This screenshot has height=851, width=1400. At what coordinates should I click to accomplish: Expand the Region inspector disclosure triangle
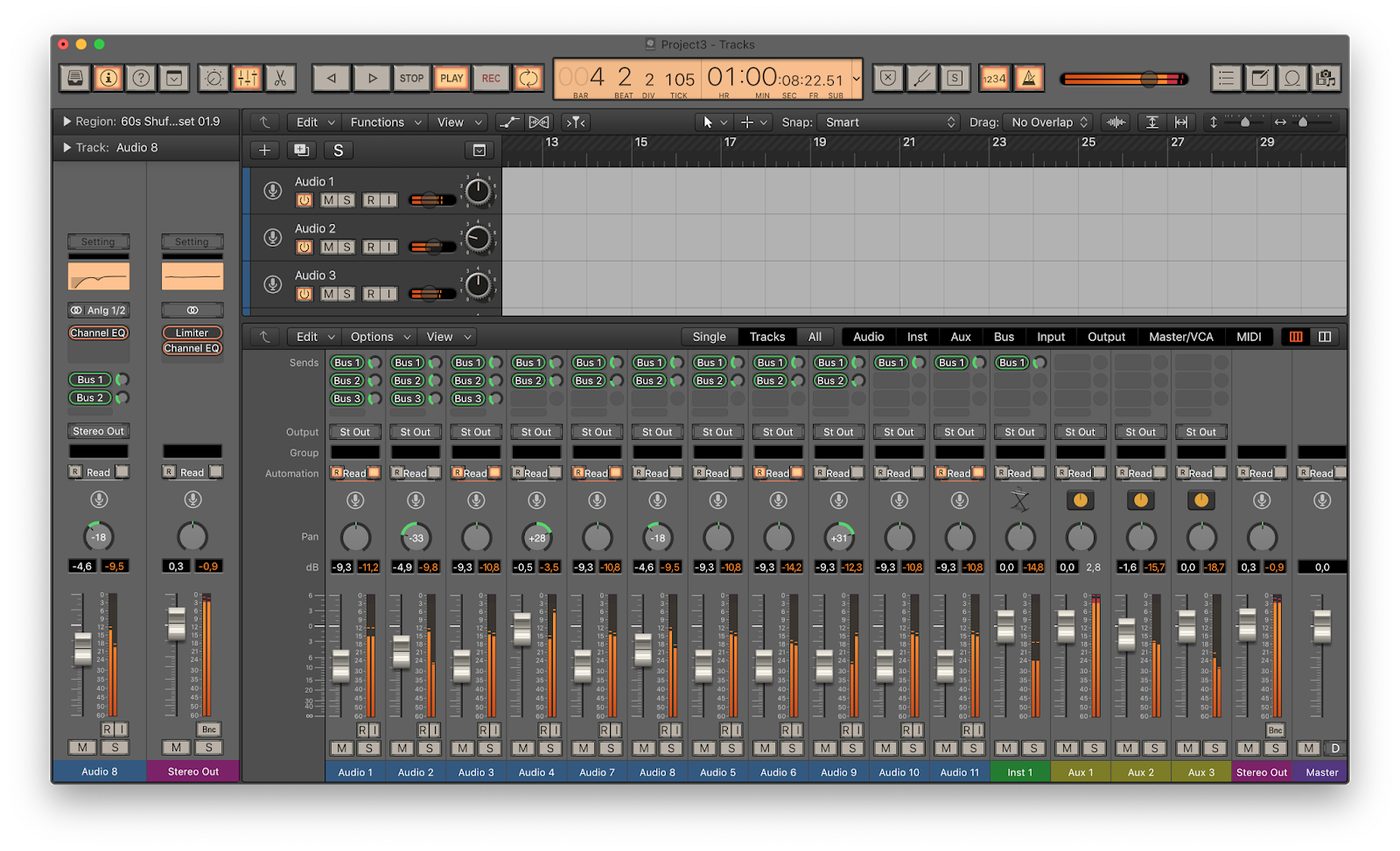[67, 121]
